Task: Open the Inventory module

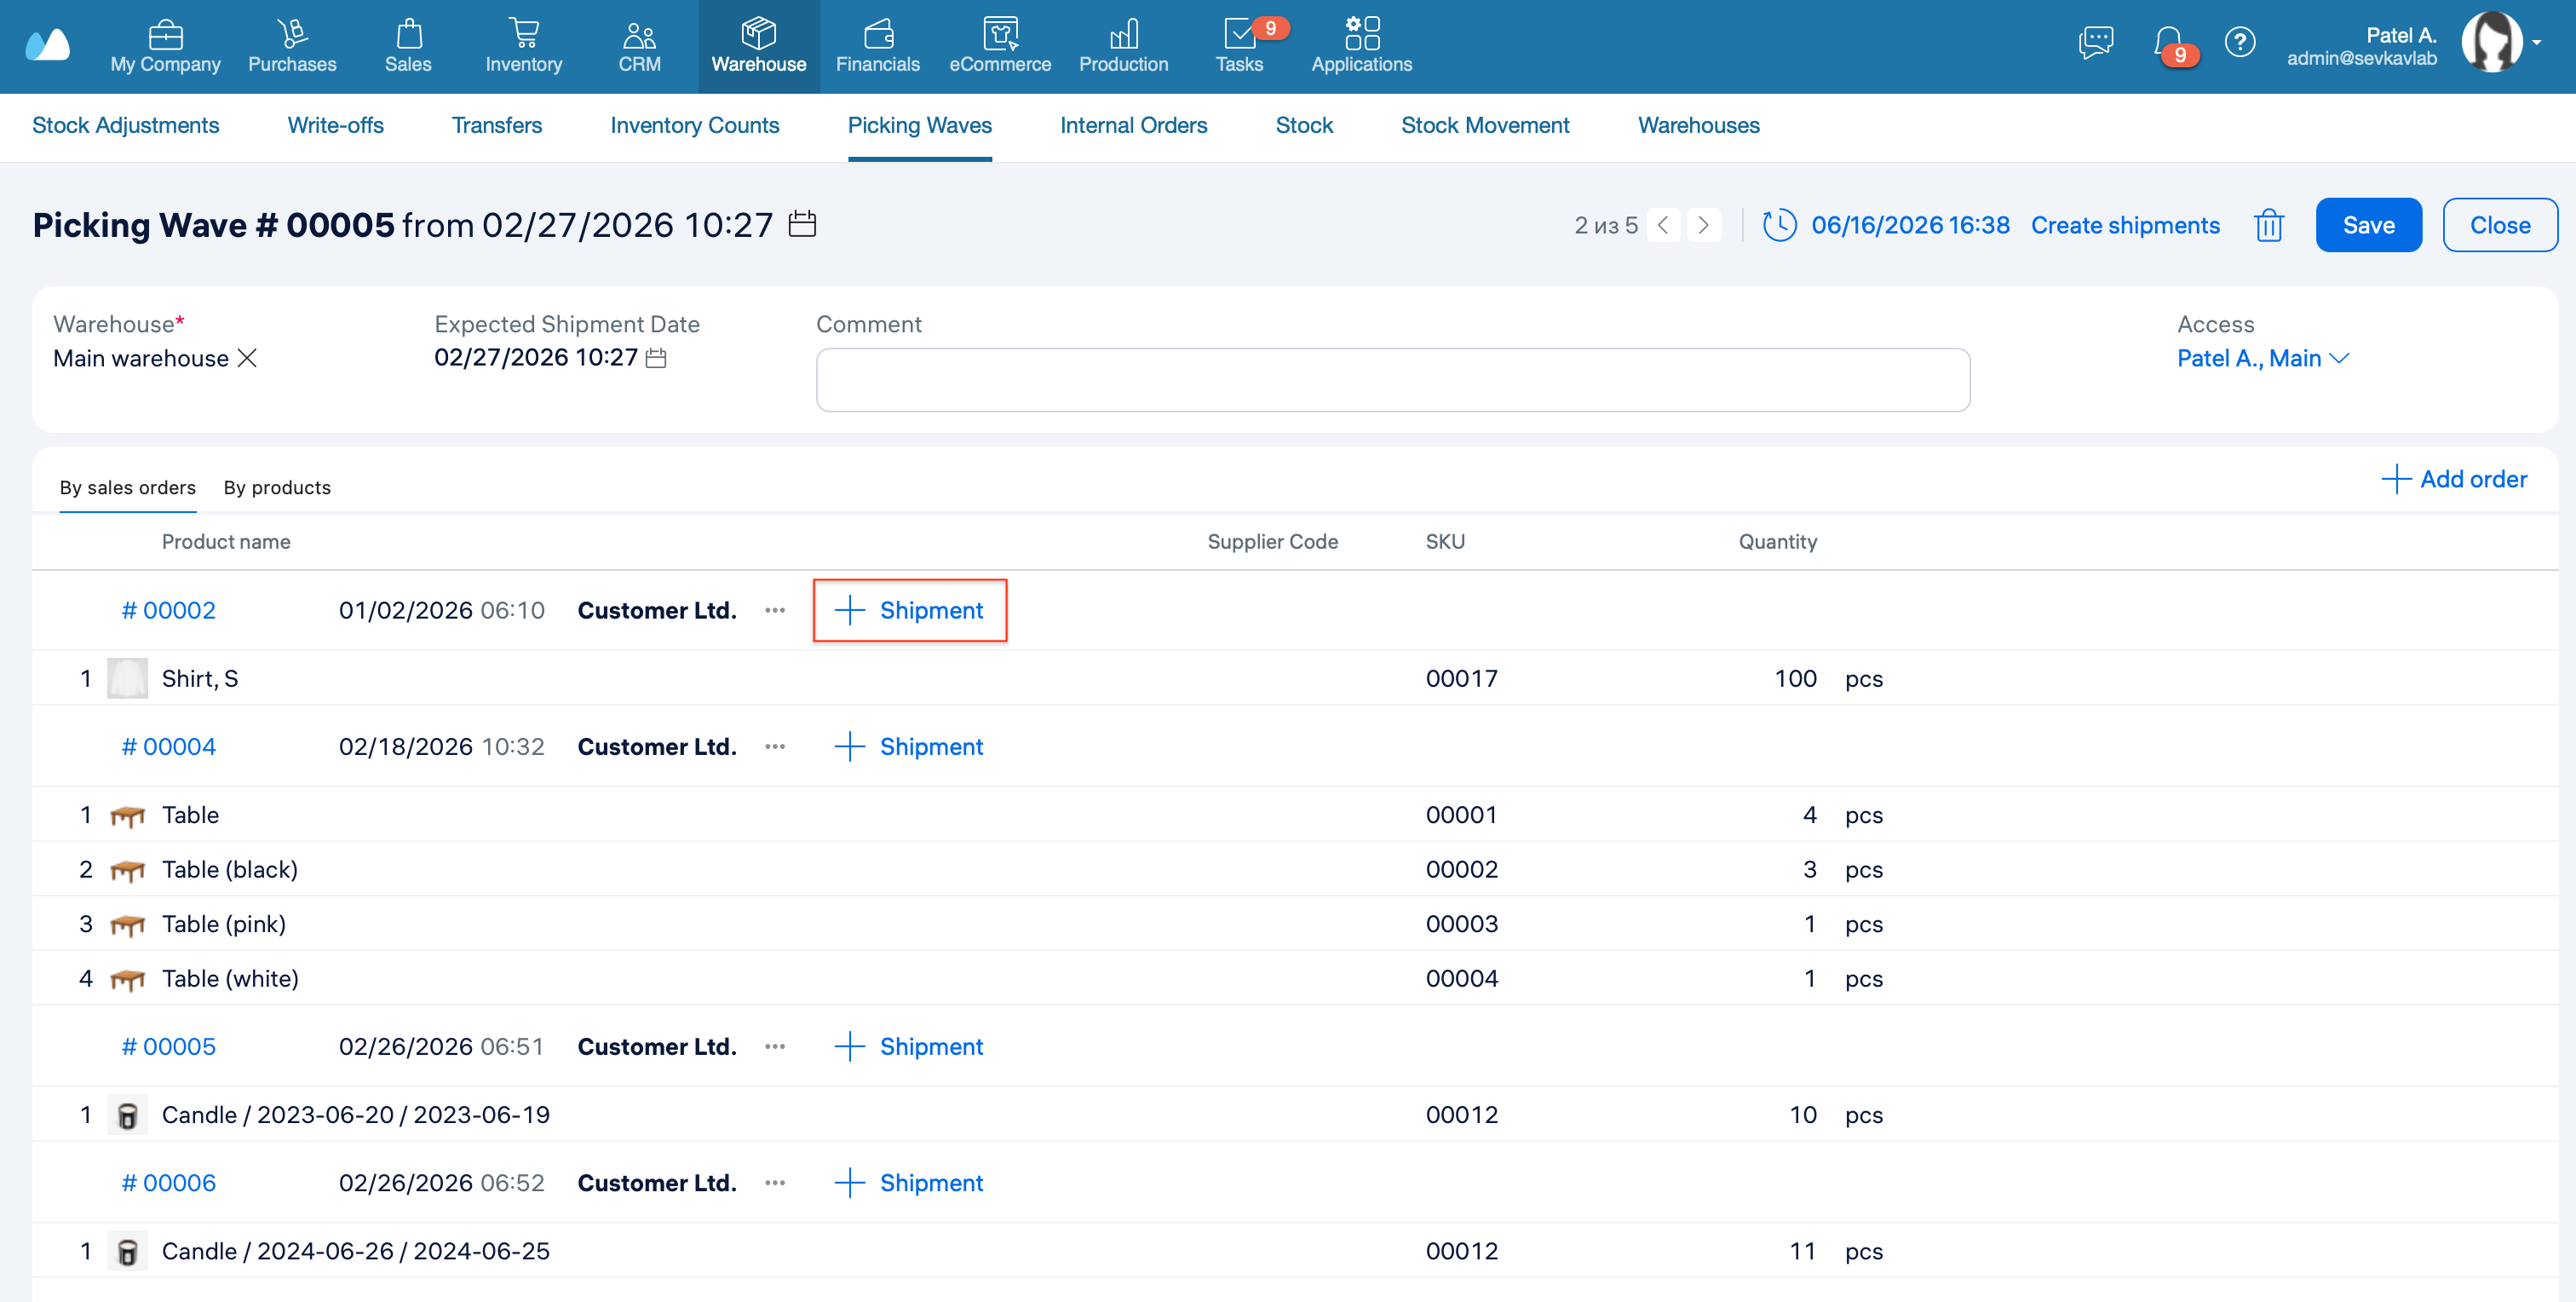Action: (x=523, y=47)
